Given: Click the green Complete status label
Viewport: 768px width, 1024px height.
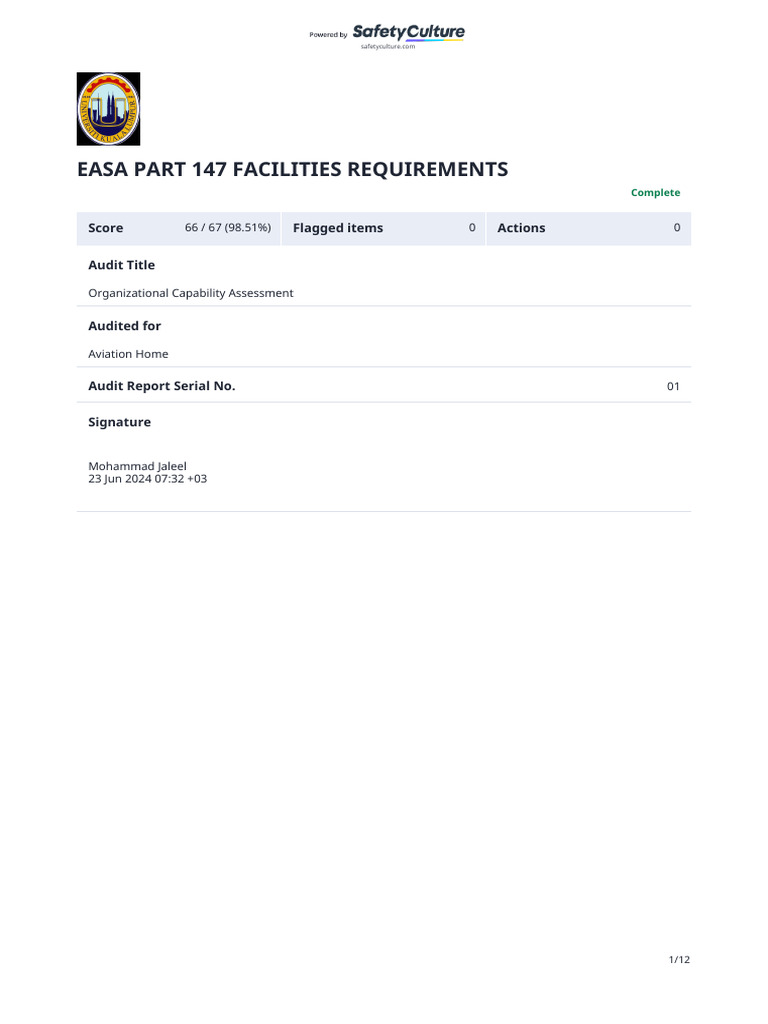Looking at the screenshot, I should [x=655, y=193].
